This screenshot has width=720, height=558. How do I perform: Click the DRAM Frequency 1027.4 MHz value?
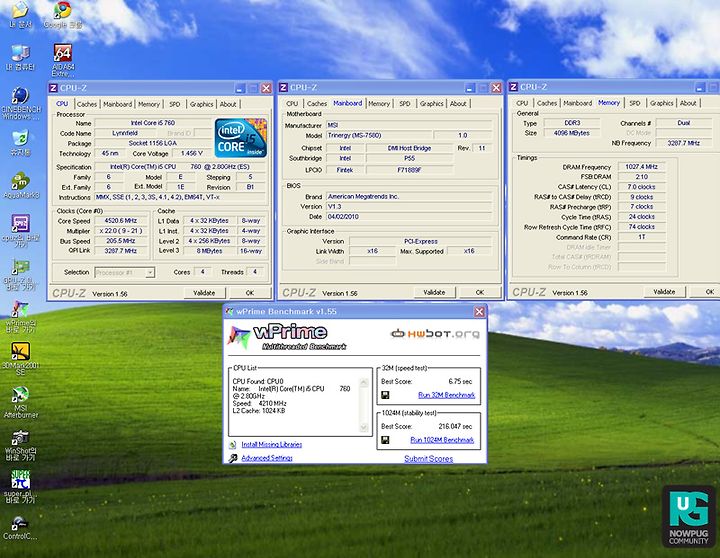[641, 167]
